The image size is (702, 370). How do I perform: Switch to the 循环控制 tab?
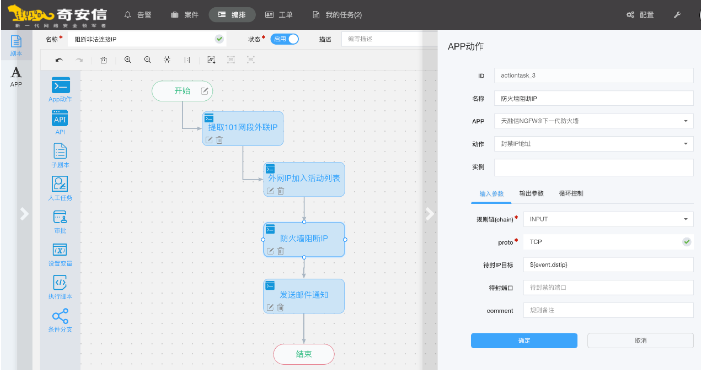(x=571, y=194)
